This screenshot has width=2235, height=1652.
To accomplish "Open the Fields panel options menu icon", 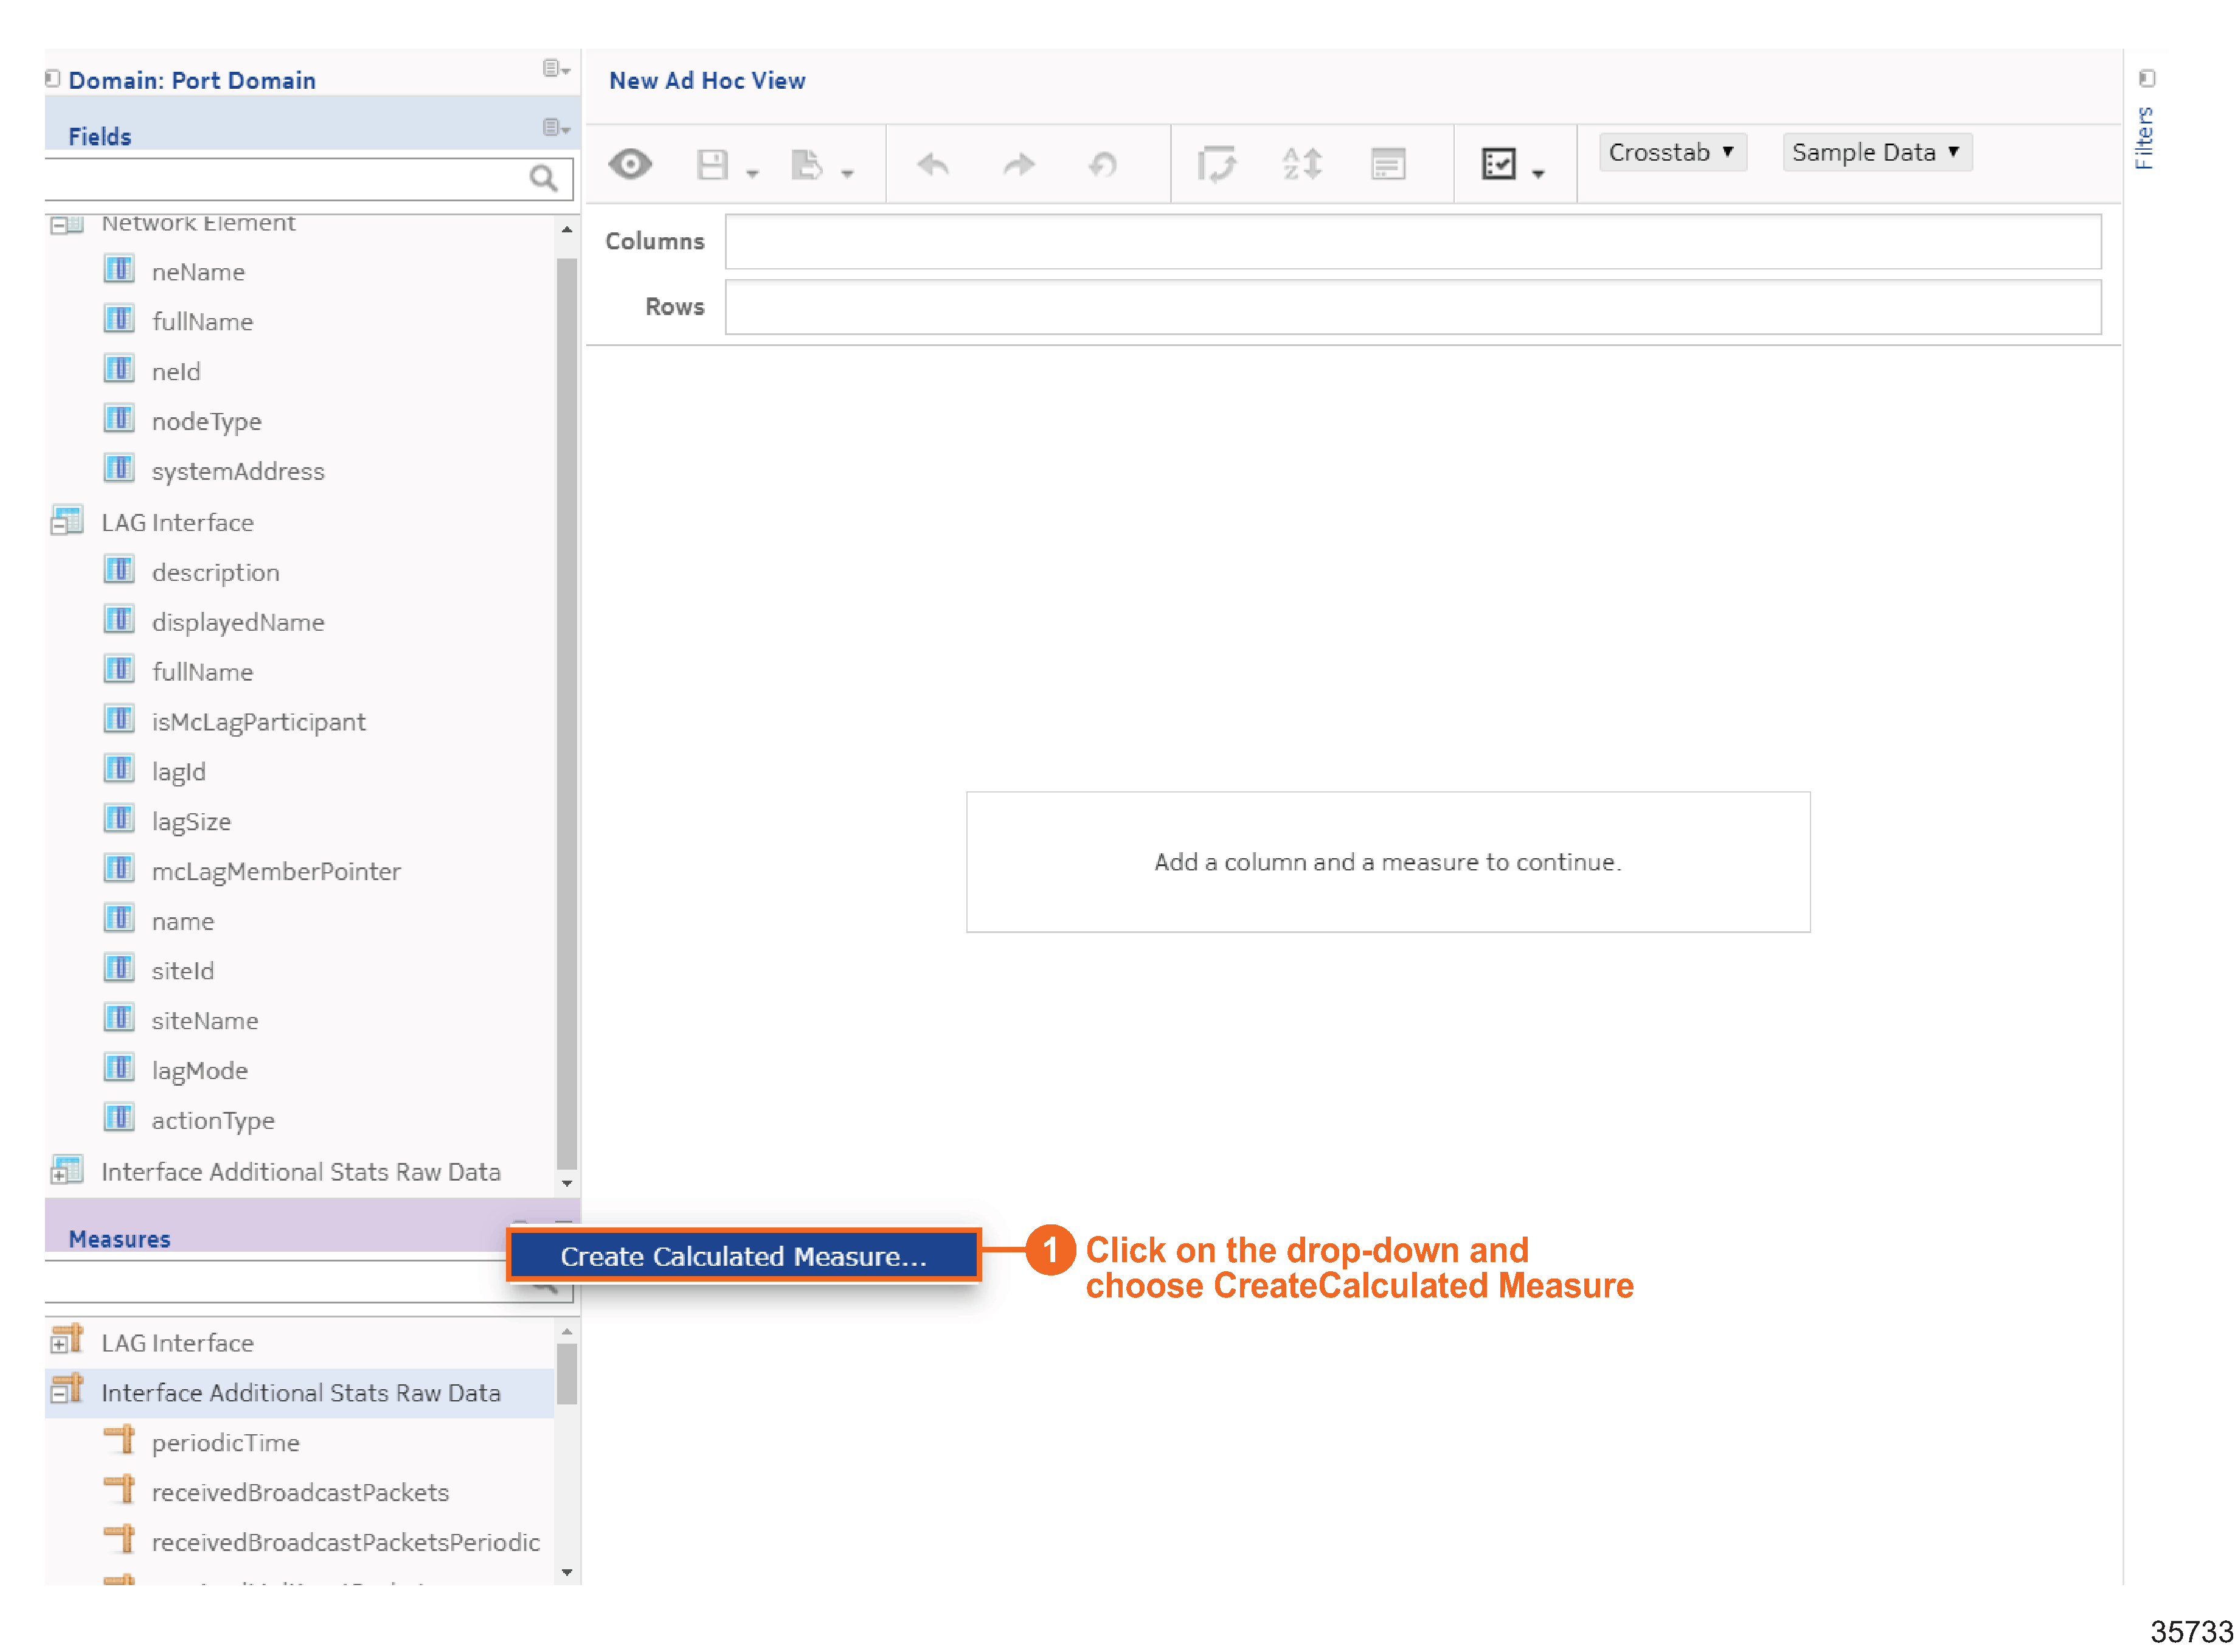I will tap(556, 127).
